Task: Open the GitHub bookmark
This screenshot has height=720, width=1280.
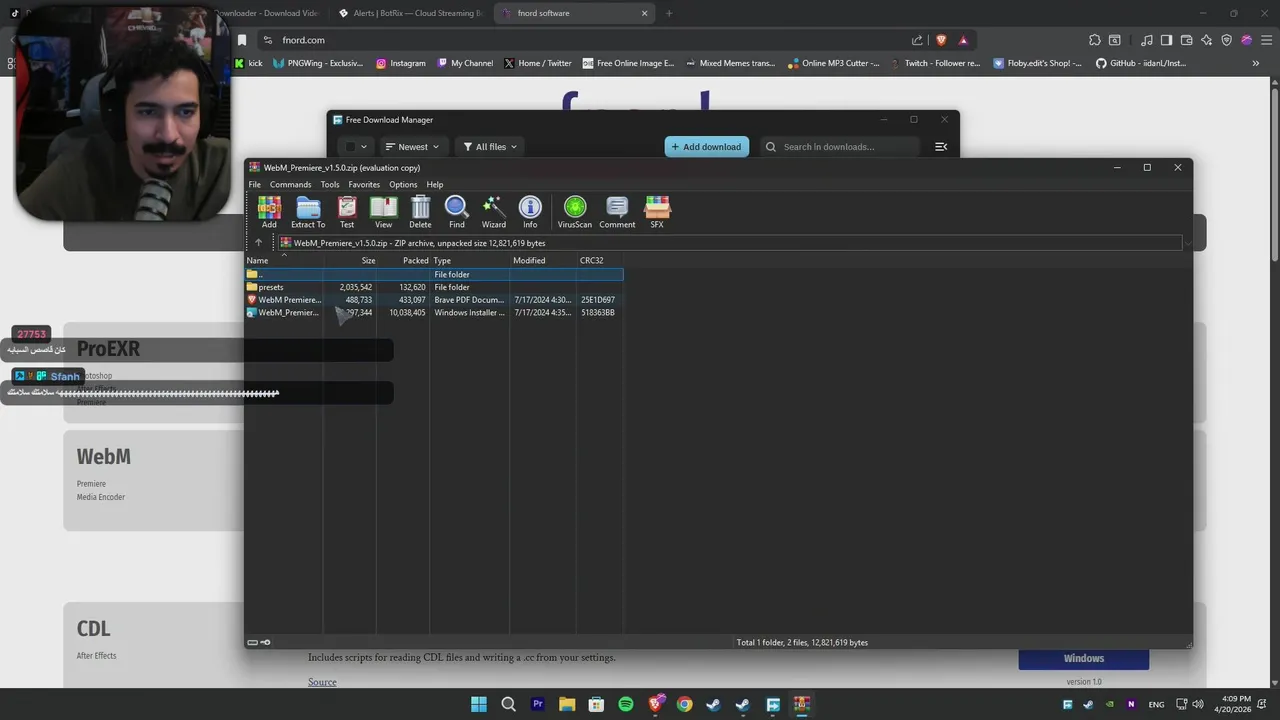Action: coord(1141,63)
